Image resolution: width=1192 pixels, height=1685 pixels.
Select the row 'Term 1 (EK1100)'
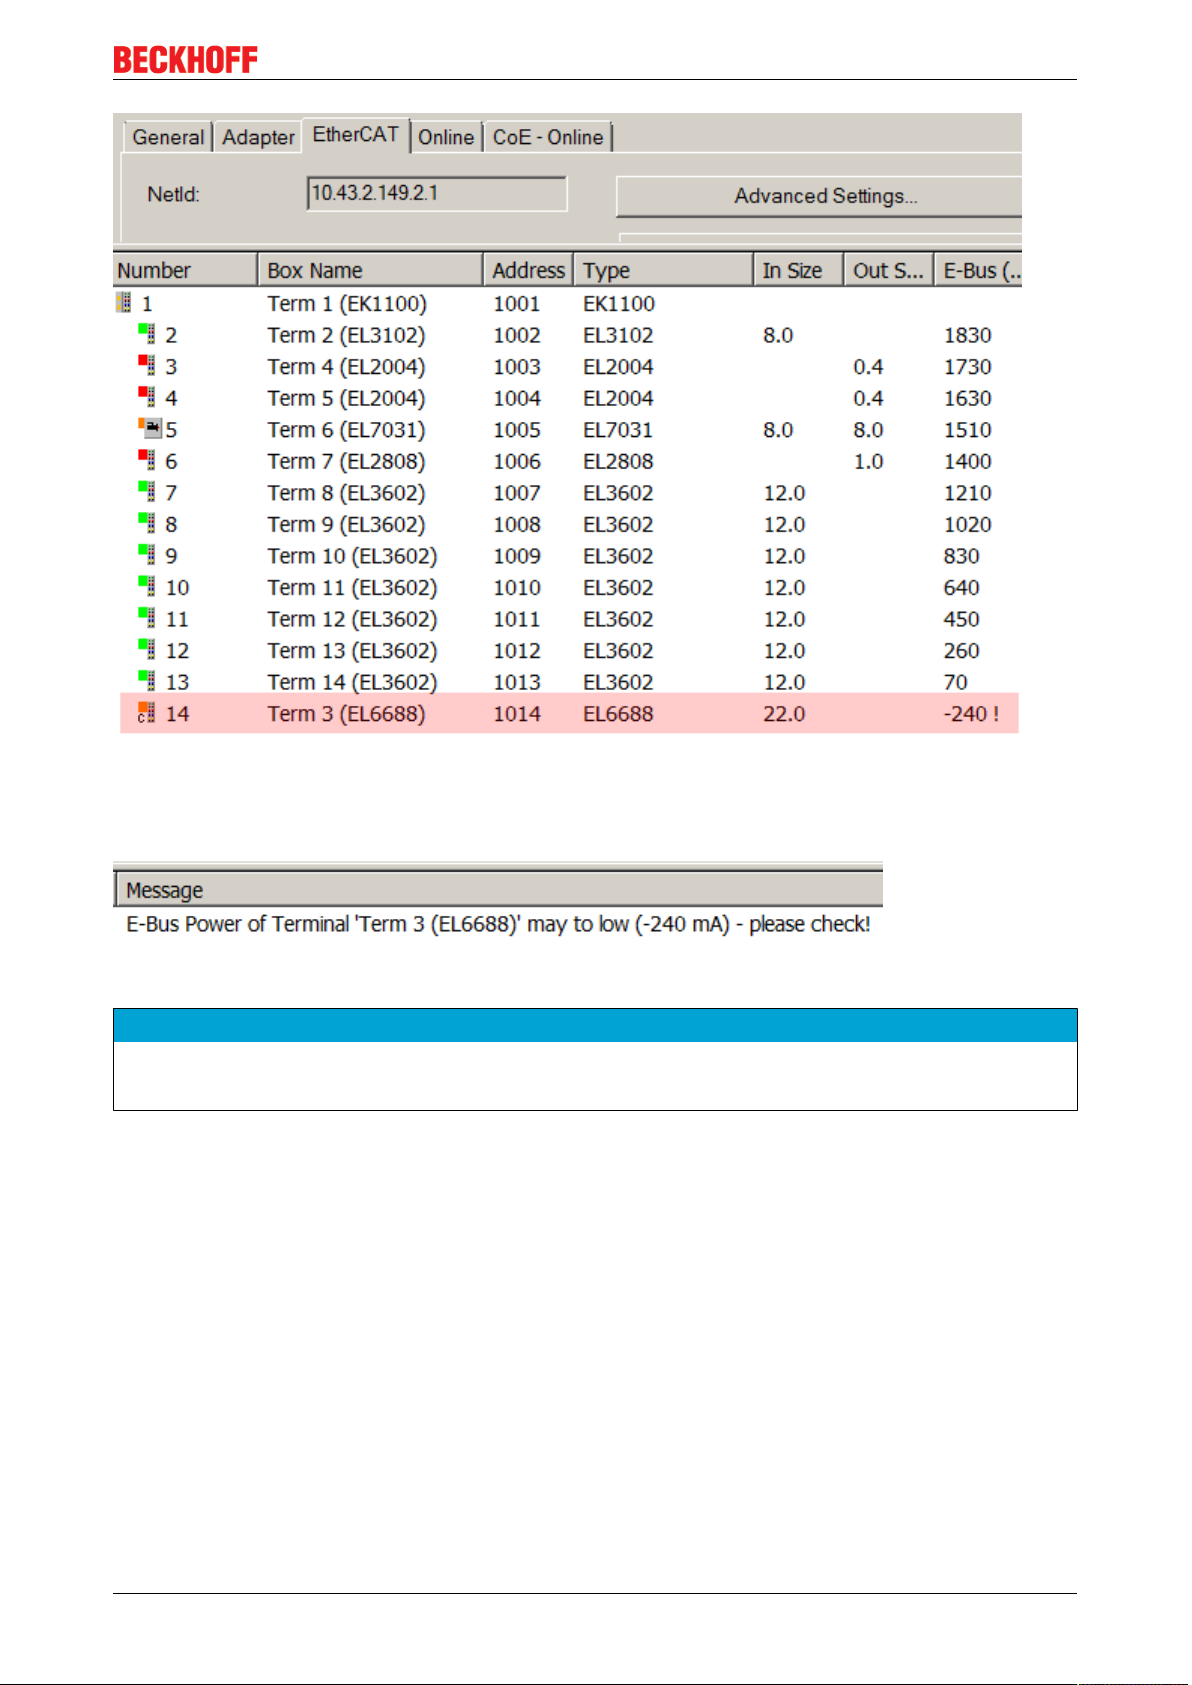coord(567,303)
